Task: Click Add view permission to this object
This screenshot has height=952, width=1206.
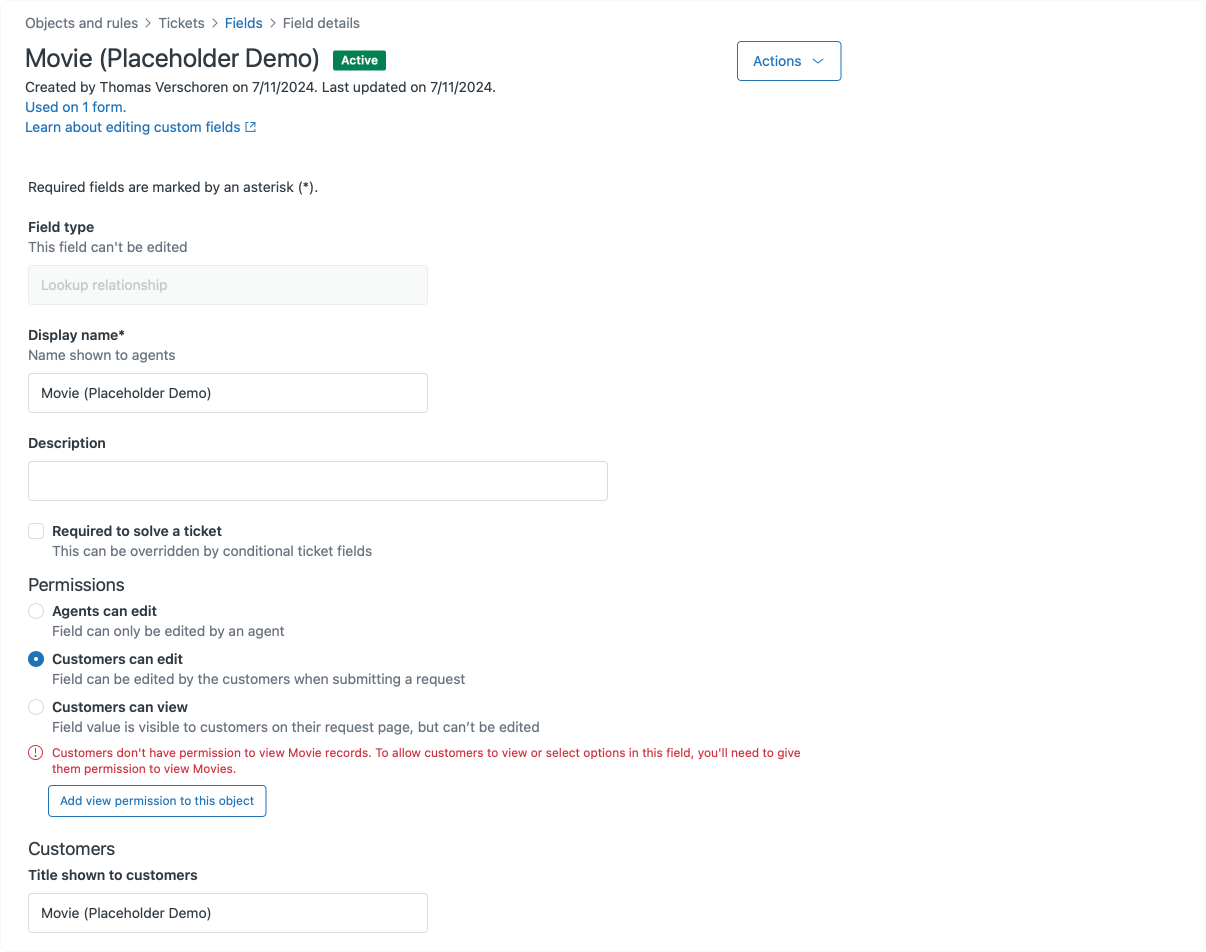Action: click(x=157, y=801)
